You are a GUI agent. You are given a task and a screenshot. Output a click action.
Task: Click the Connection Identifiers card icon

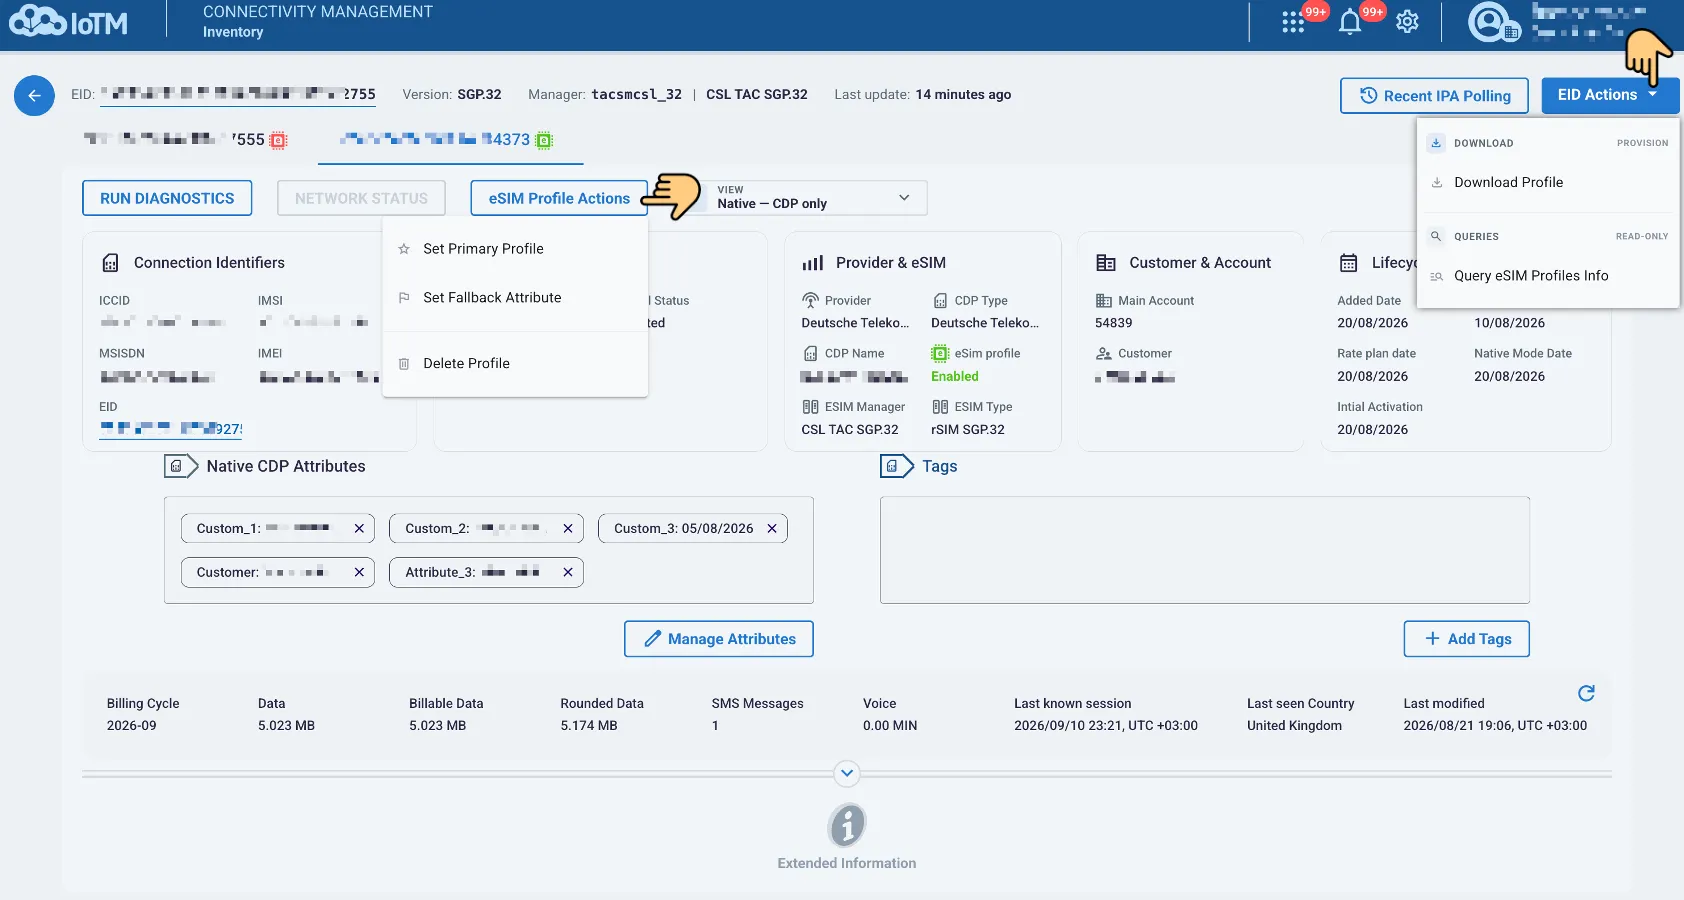pos(111,263)
